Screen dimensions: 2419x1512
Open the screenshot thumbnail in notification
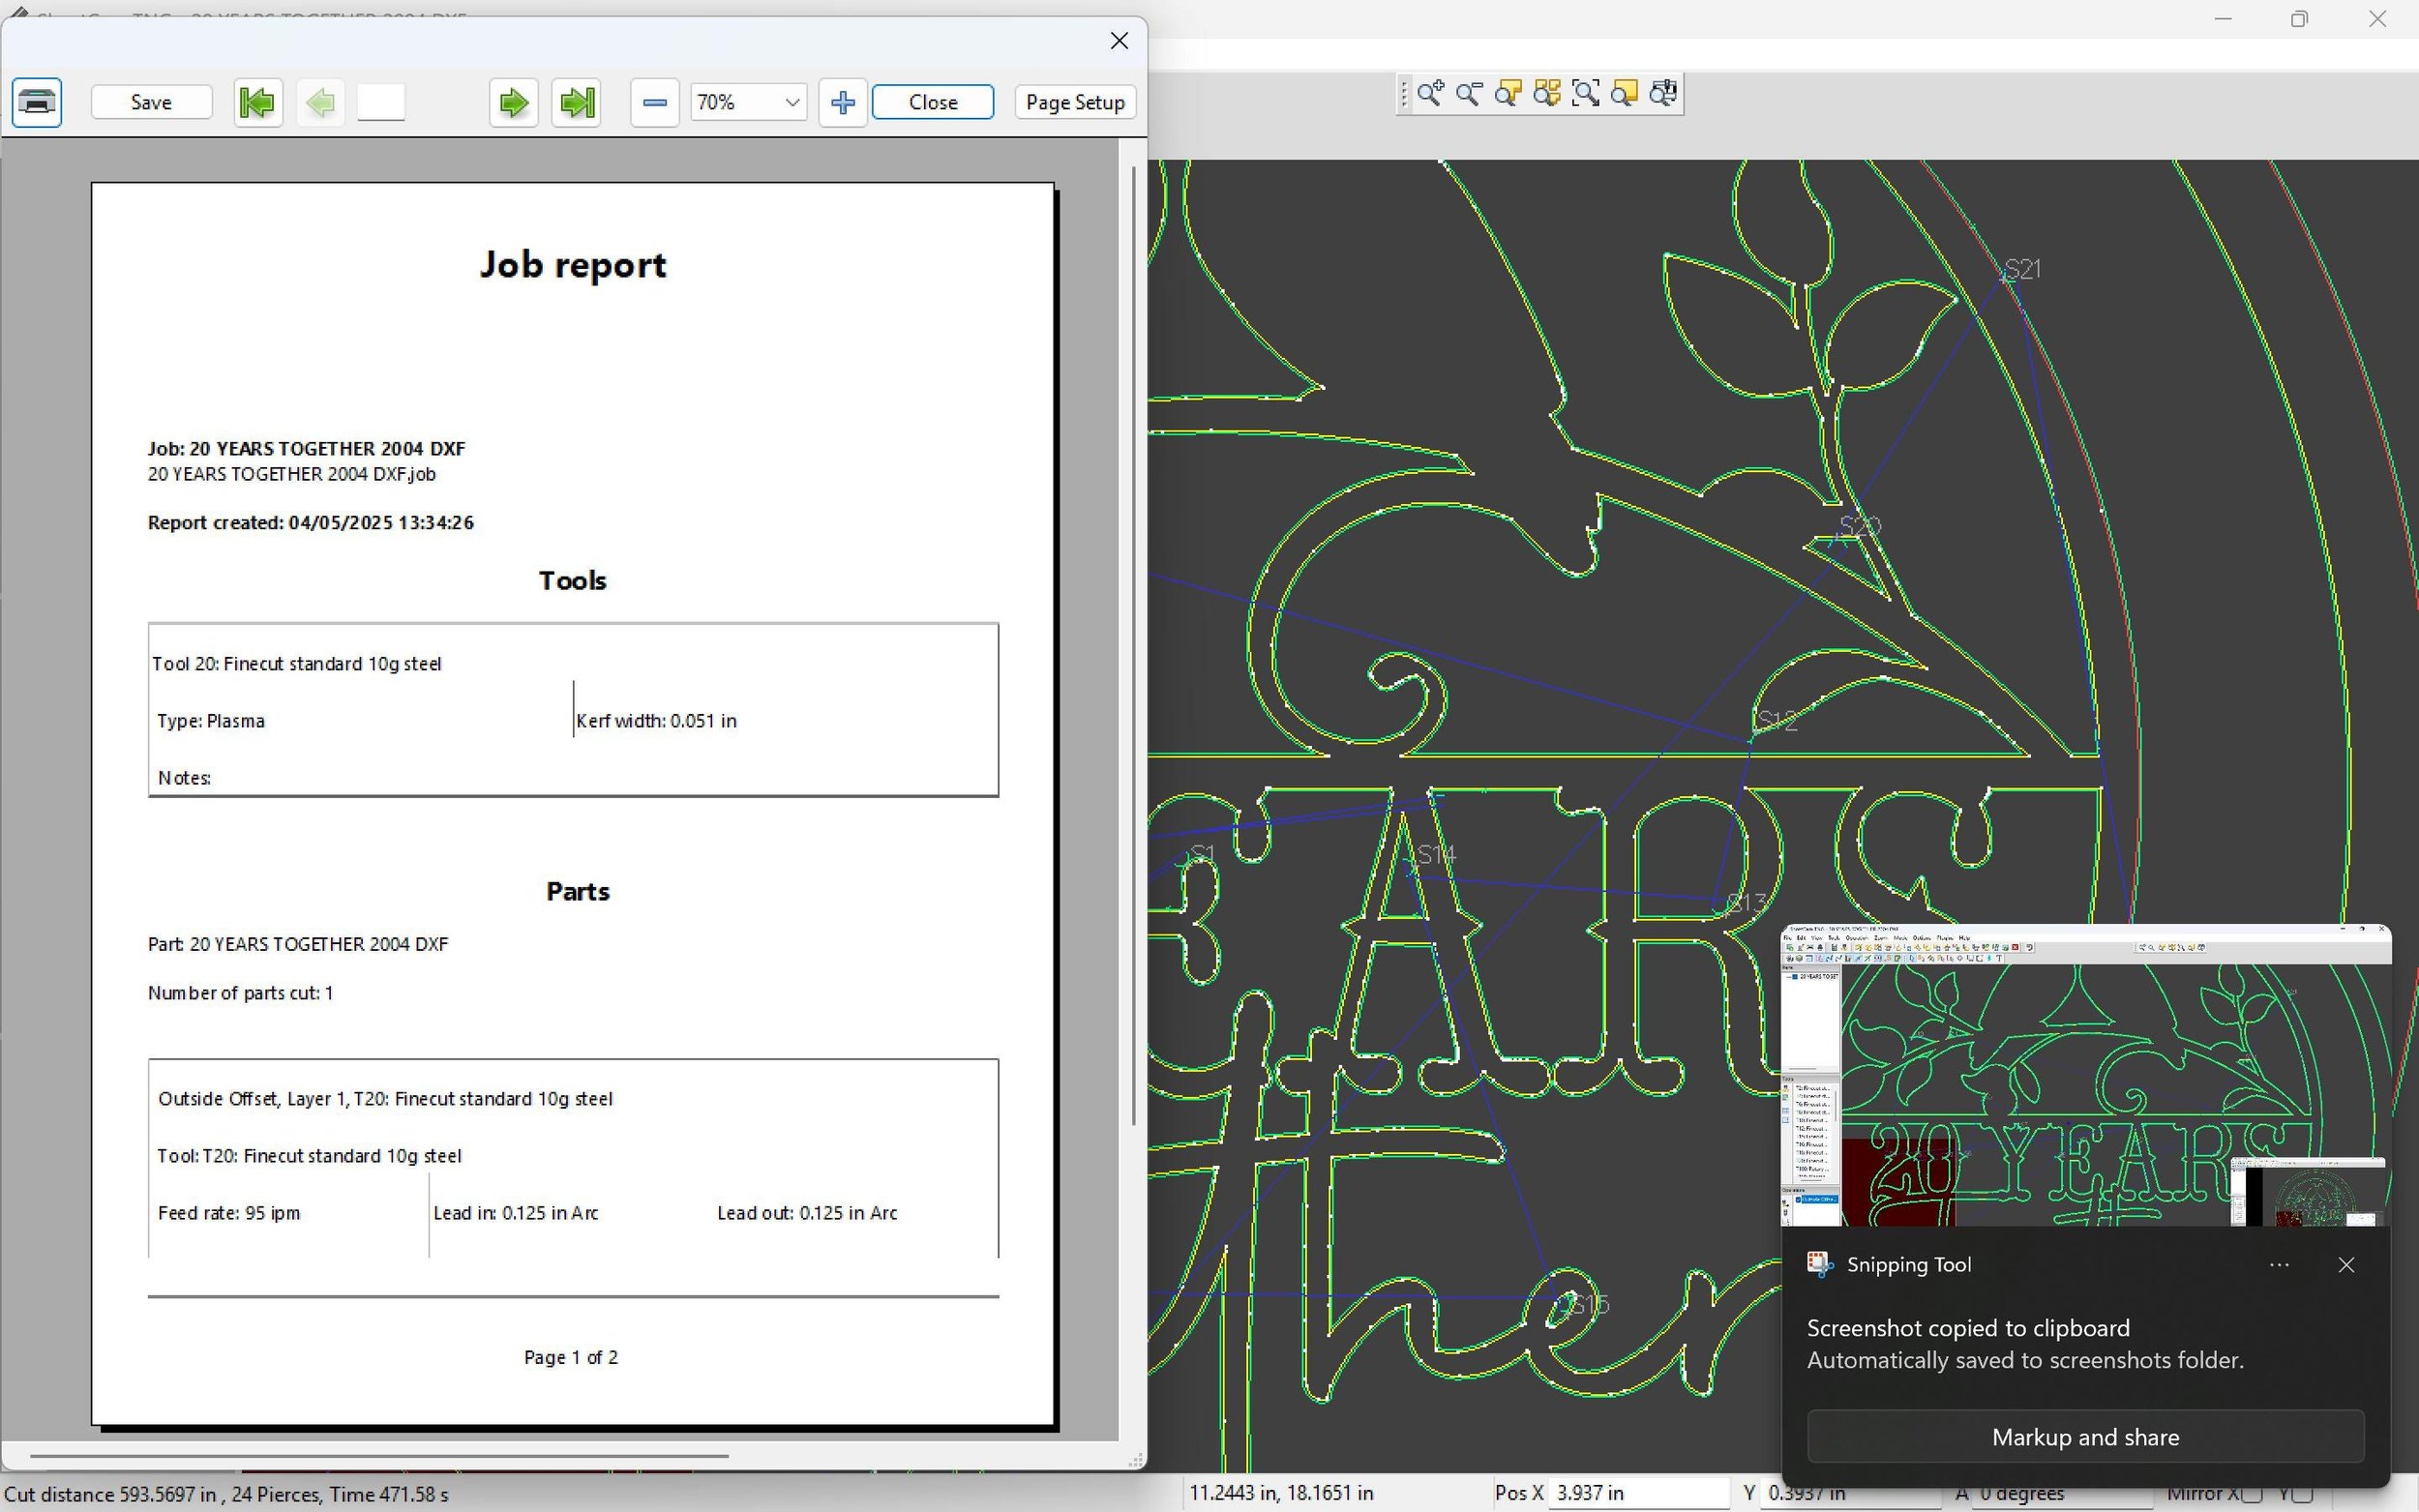pos(2086,1076)
